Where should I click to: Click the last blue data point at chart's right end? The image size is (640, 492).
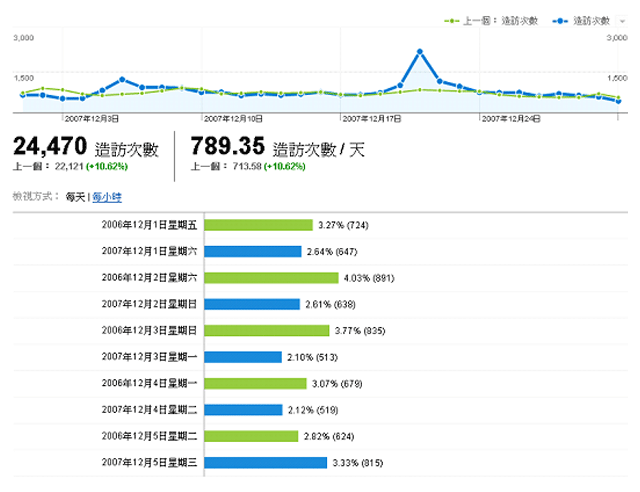click(x=619, y=101)
